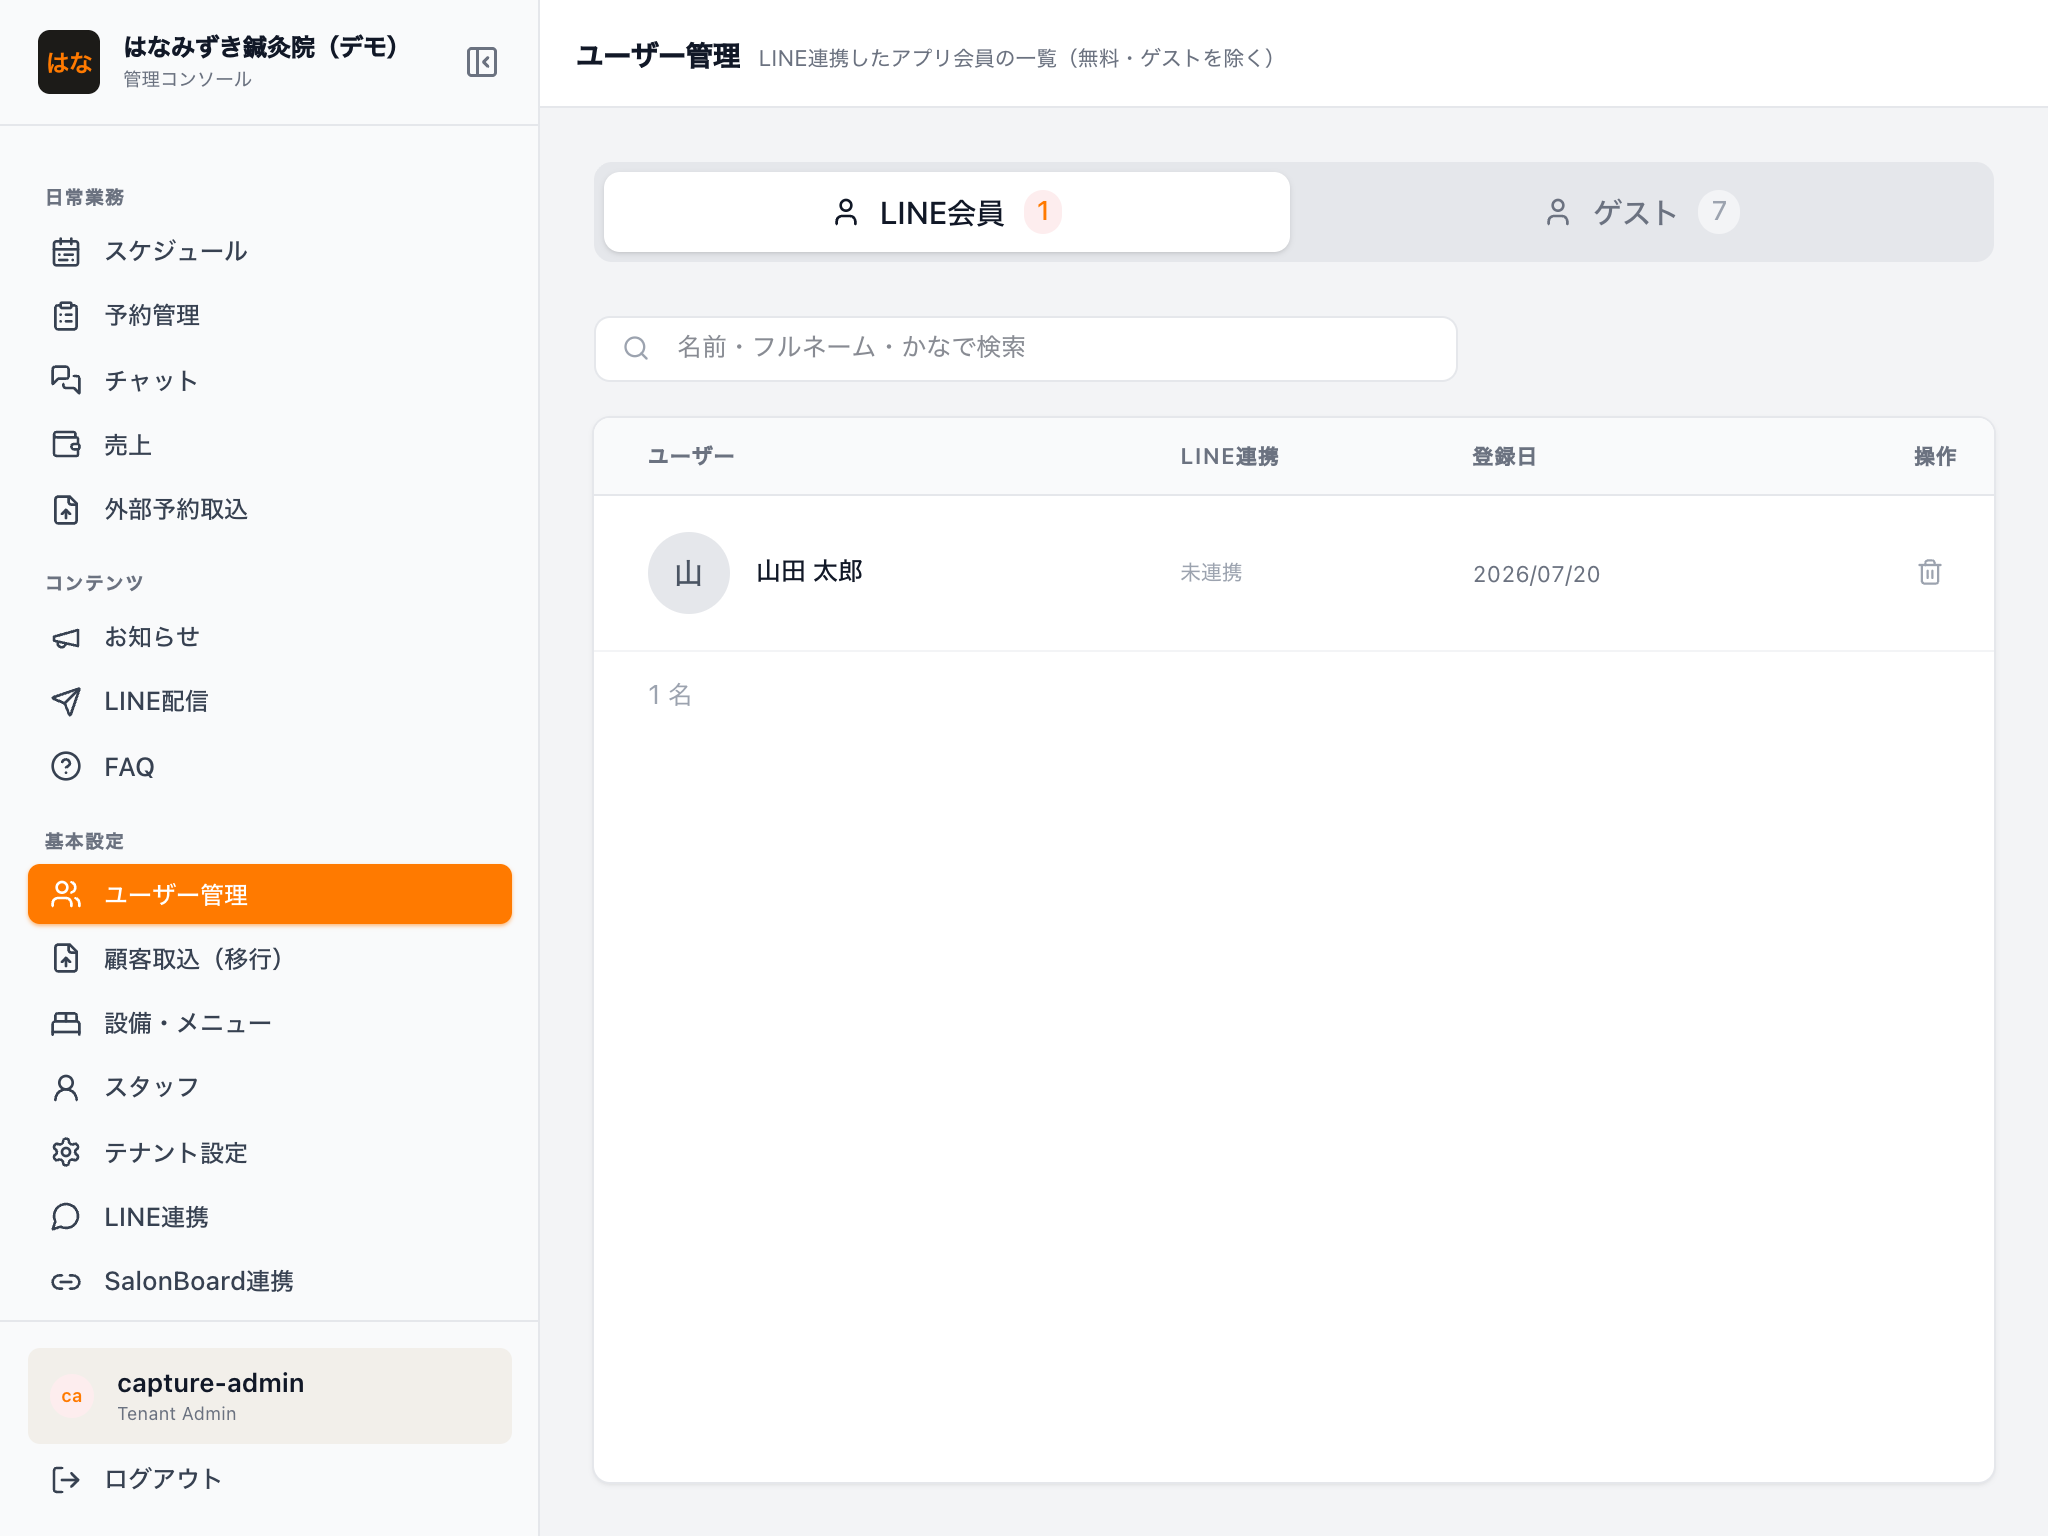Open スタッフ person icon
The width and height of the screenshot is (2048, 1536).
pyautogui.click(x=66, y=1087)
